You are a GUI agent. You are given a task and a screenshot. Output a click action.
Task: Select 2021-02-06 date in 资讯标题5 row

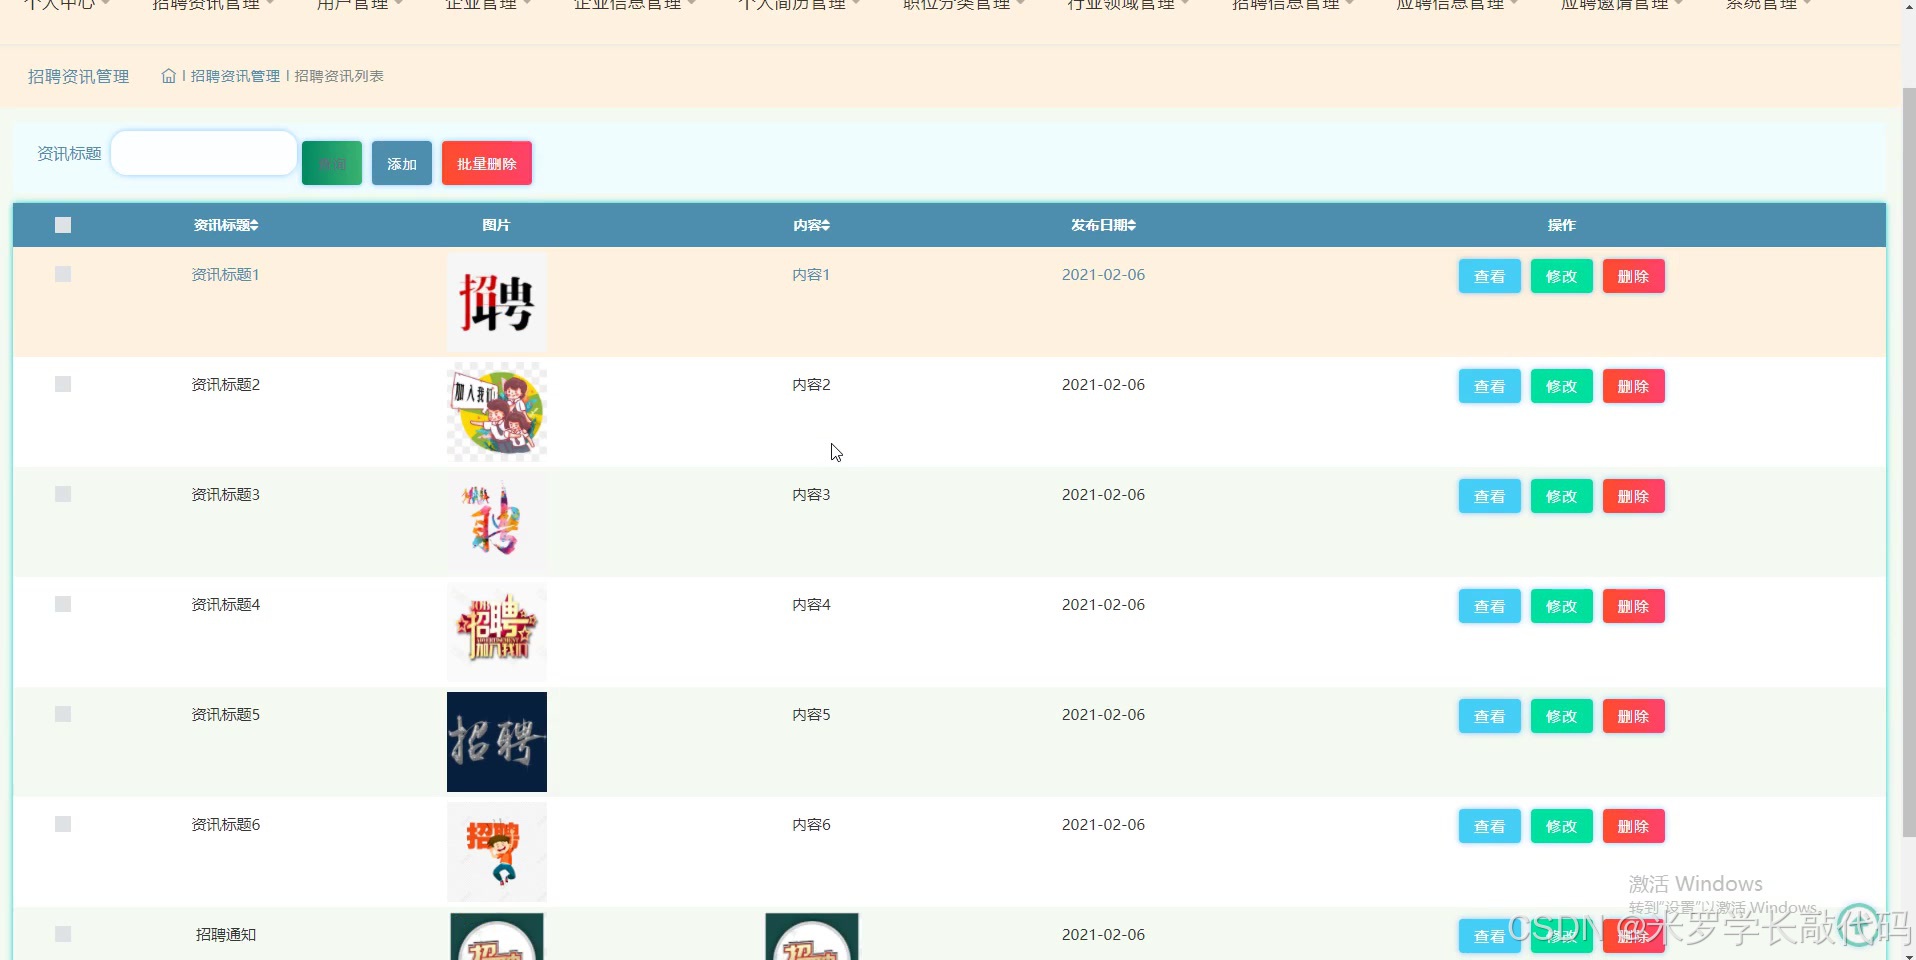(1104, 714)
